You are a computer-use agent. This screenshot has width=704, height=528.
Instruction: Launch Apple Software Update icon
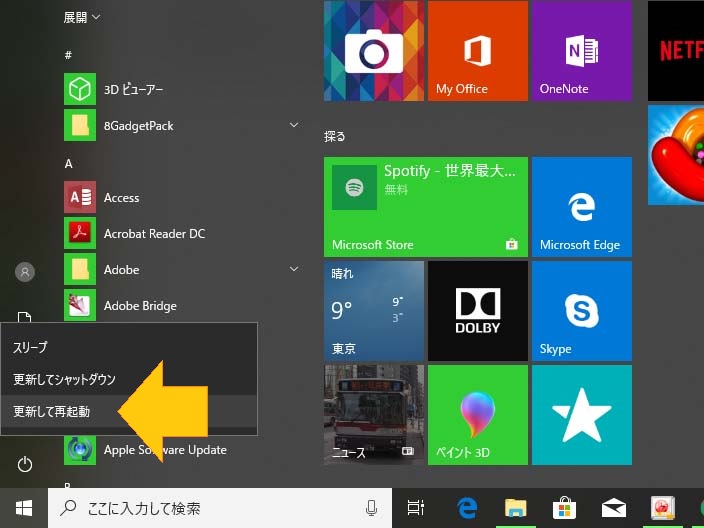[x=80, y=449]
